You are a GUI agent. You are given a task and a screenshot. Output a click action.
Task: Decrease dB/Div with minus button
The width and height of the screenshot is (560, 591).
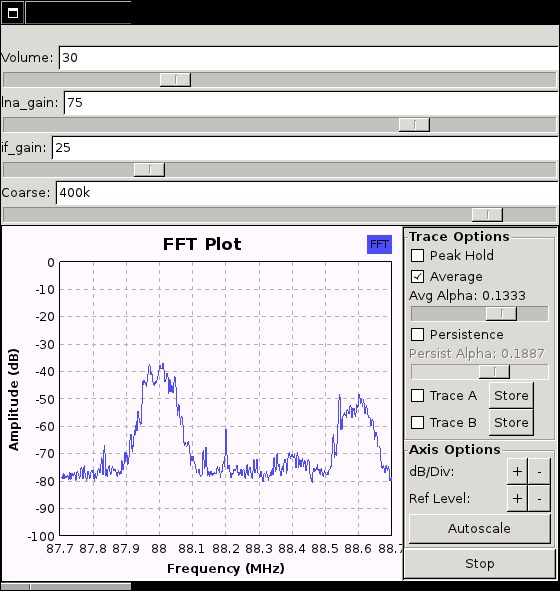tap(539, 471)
